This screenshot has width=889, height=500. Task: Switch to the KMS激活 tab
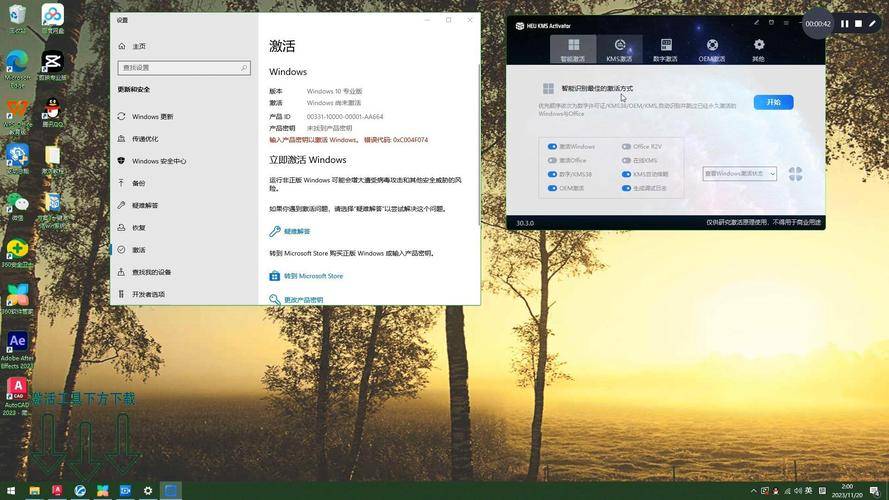click(x=619, y=49)
